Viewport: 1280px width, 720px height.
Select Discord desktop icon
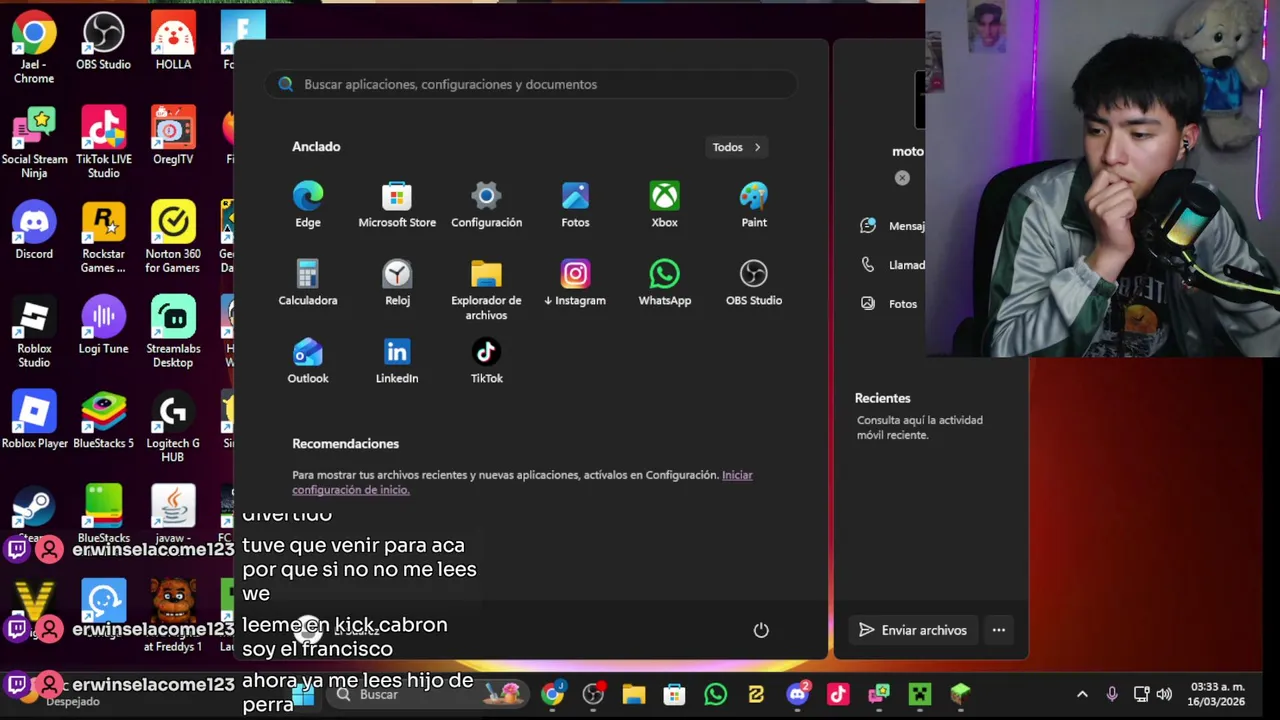click(34, 232)
